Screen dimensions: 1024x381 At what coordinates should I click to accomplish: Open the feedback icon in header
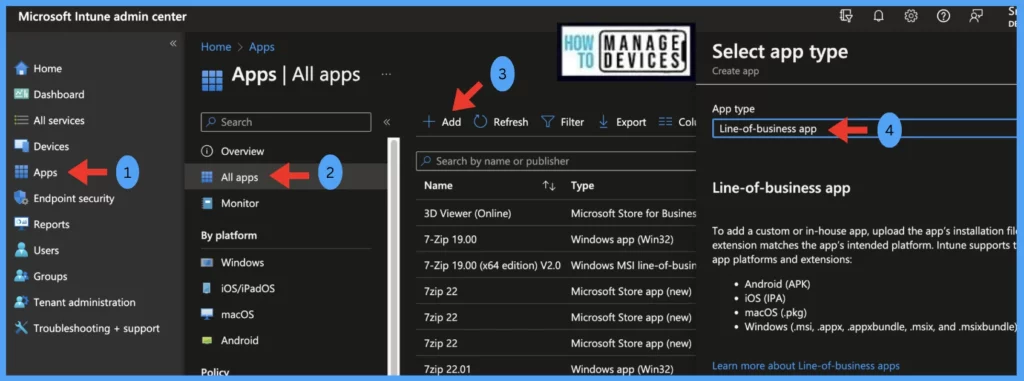pos(976,16)
